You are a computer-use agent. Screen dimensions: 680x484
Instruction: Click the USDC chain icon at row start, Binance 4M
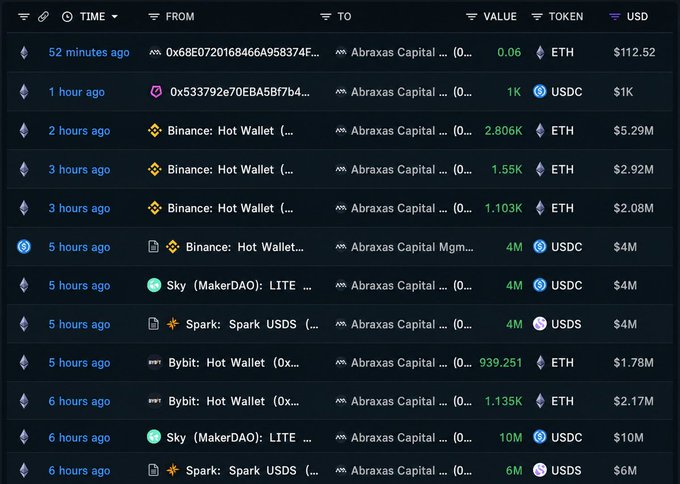click(x=24, y=247)
